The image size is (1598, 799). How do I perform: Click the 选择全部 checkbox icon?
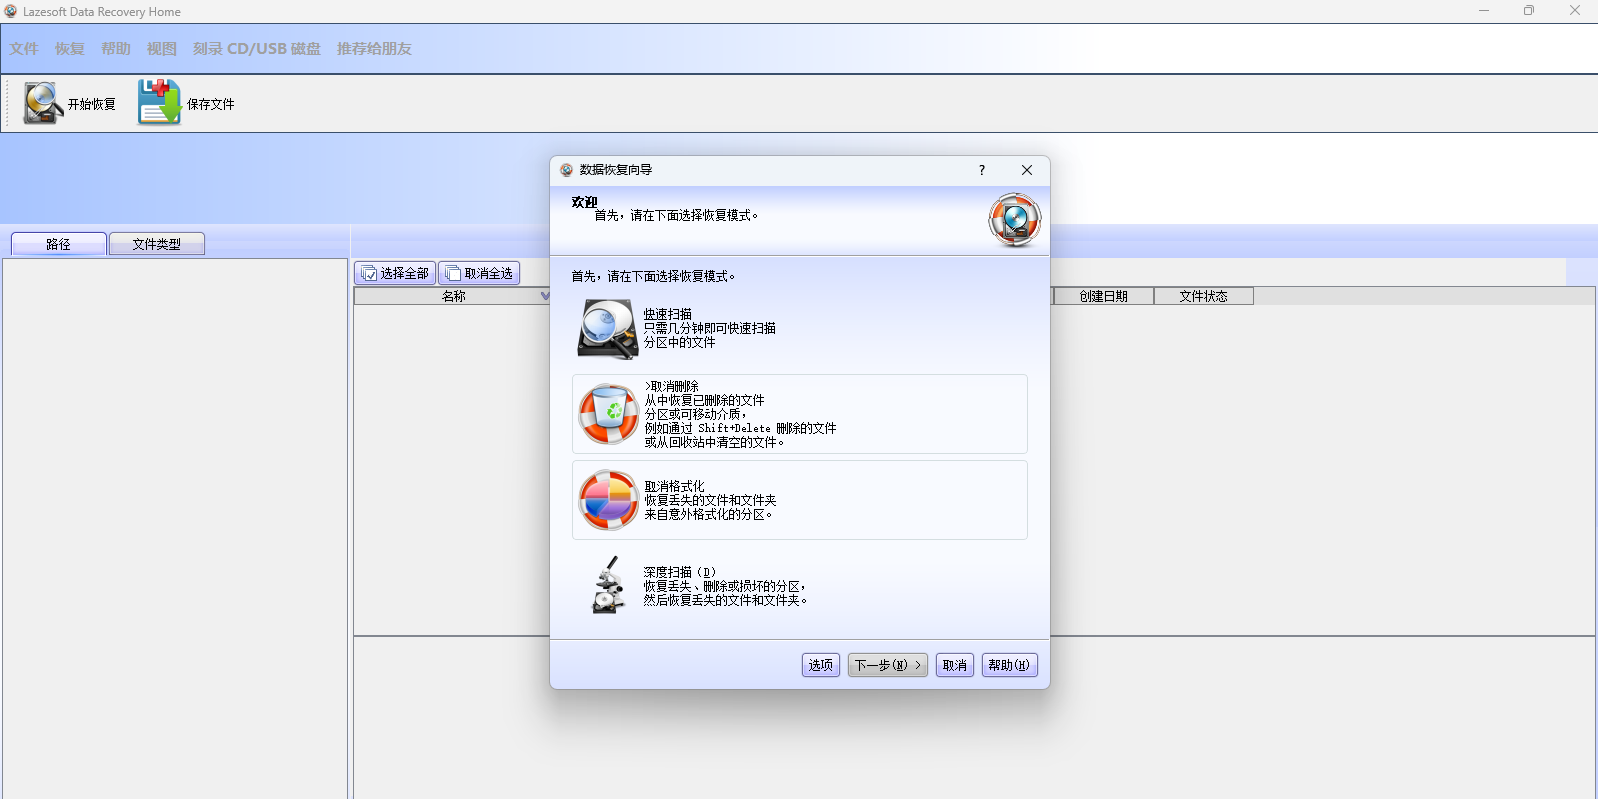369,274
